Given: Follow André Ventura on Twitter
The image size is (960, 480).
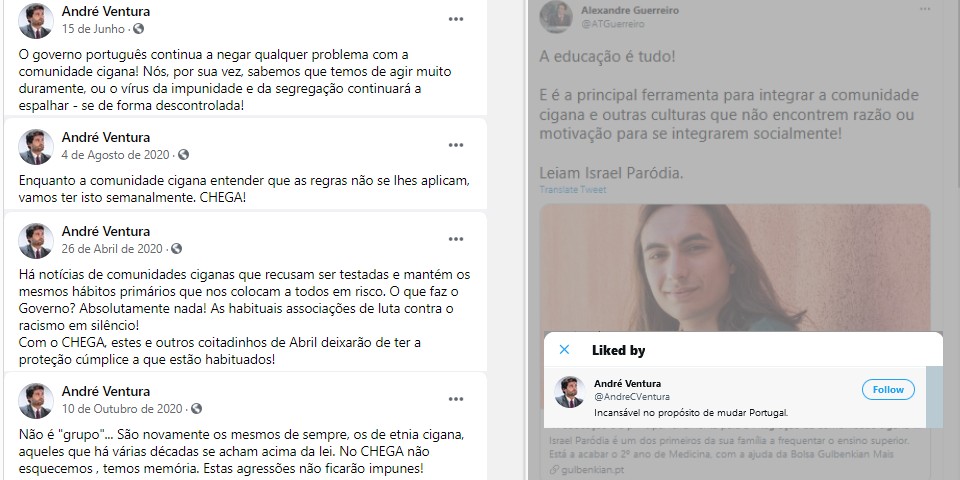Looking at the screenshot, I should 888,389.
